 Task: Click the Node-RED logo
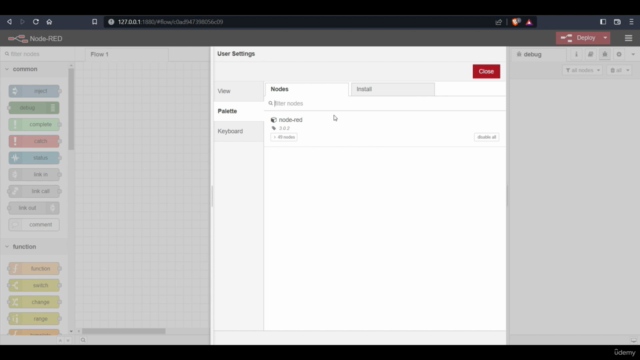point(18,38)
